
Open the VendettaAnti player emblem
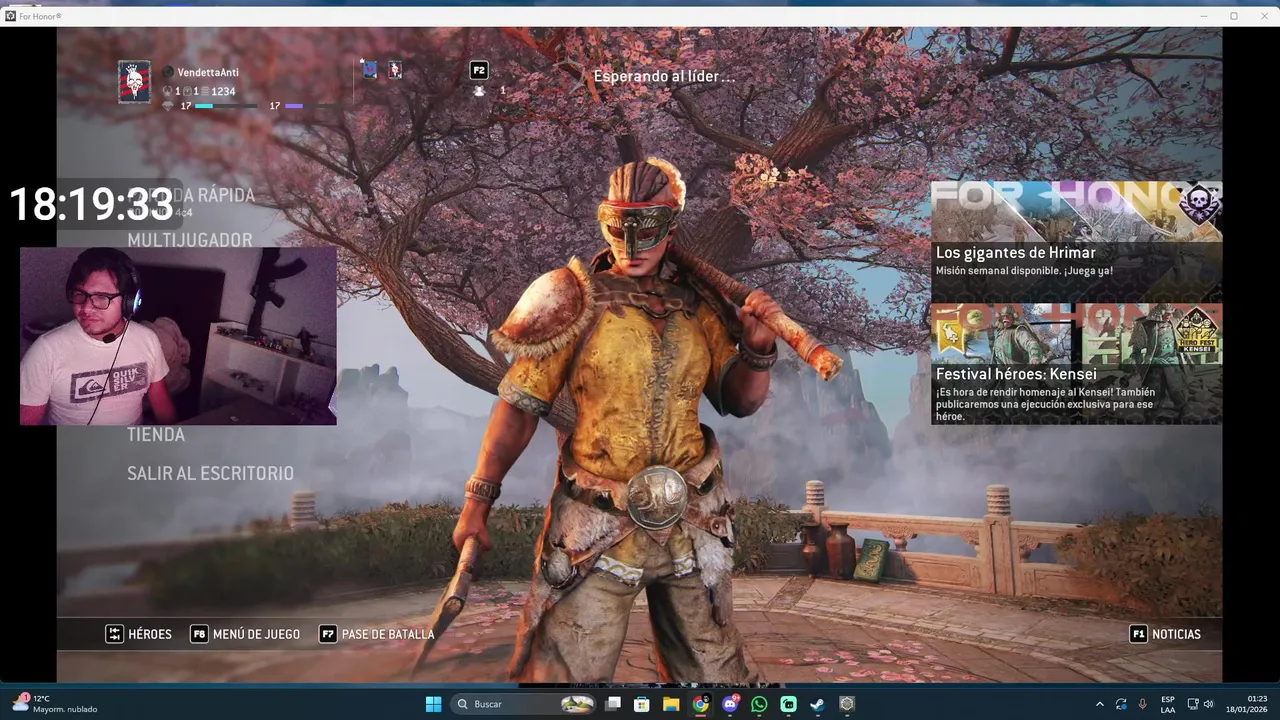pyautogui.click(x=134, y=82)
